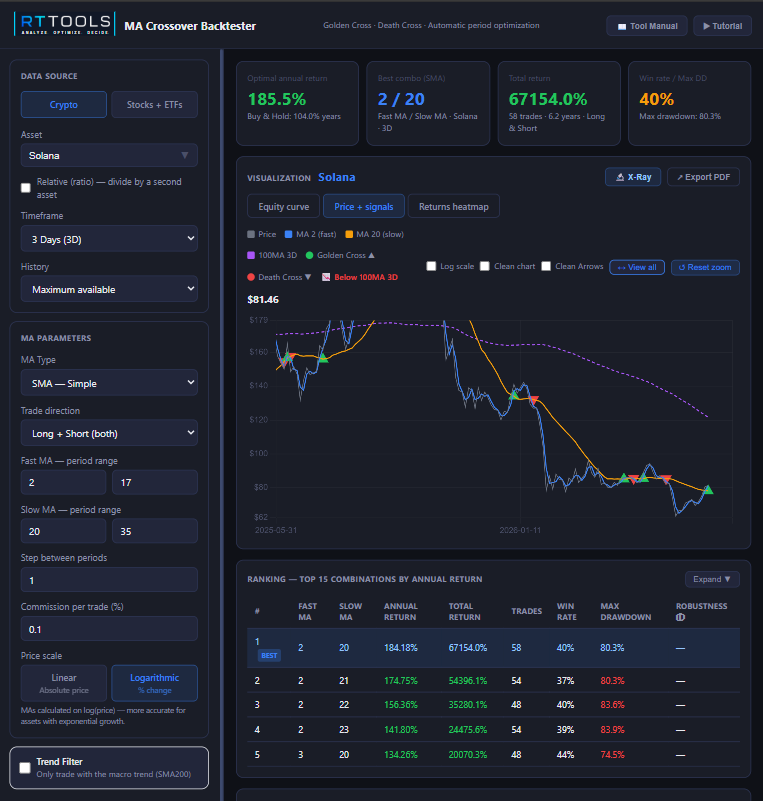The image size is (763, 801).
Task: Switch to the Price + signals tab
Action: pos(364,206)
